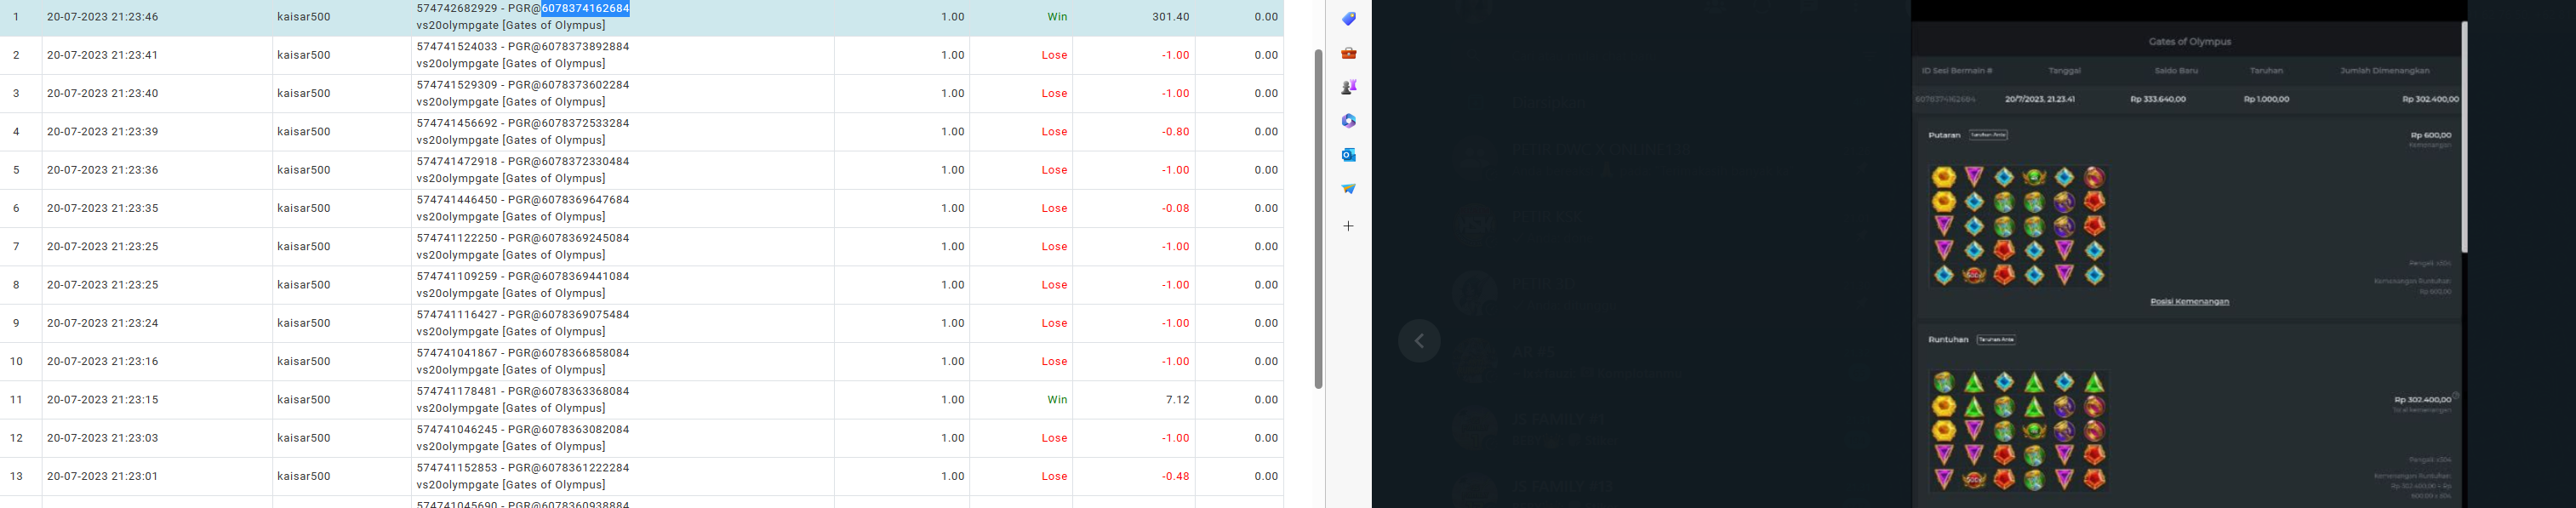This screenshot has width=2576, height=508.
Task: Click the Taruhan Ante badge next to Putaran
Action: coord(1988,135)
